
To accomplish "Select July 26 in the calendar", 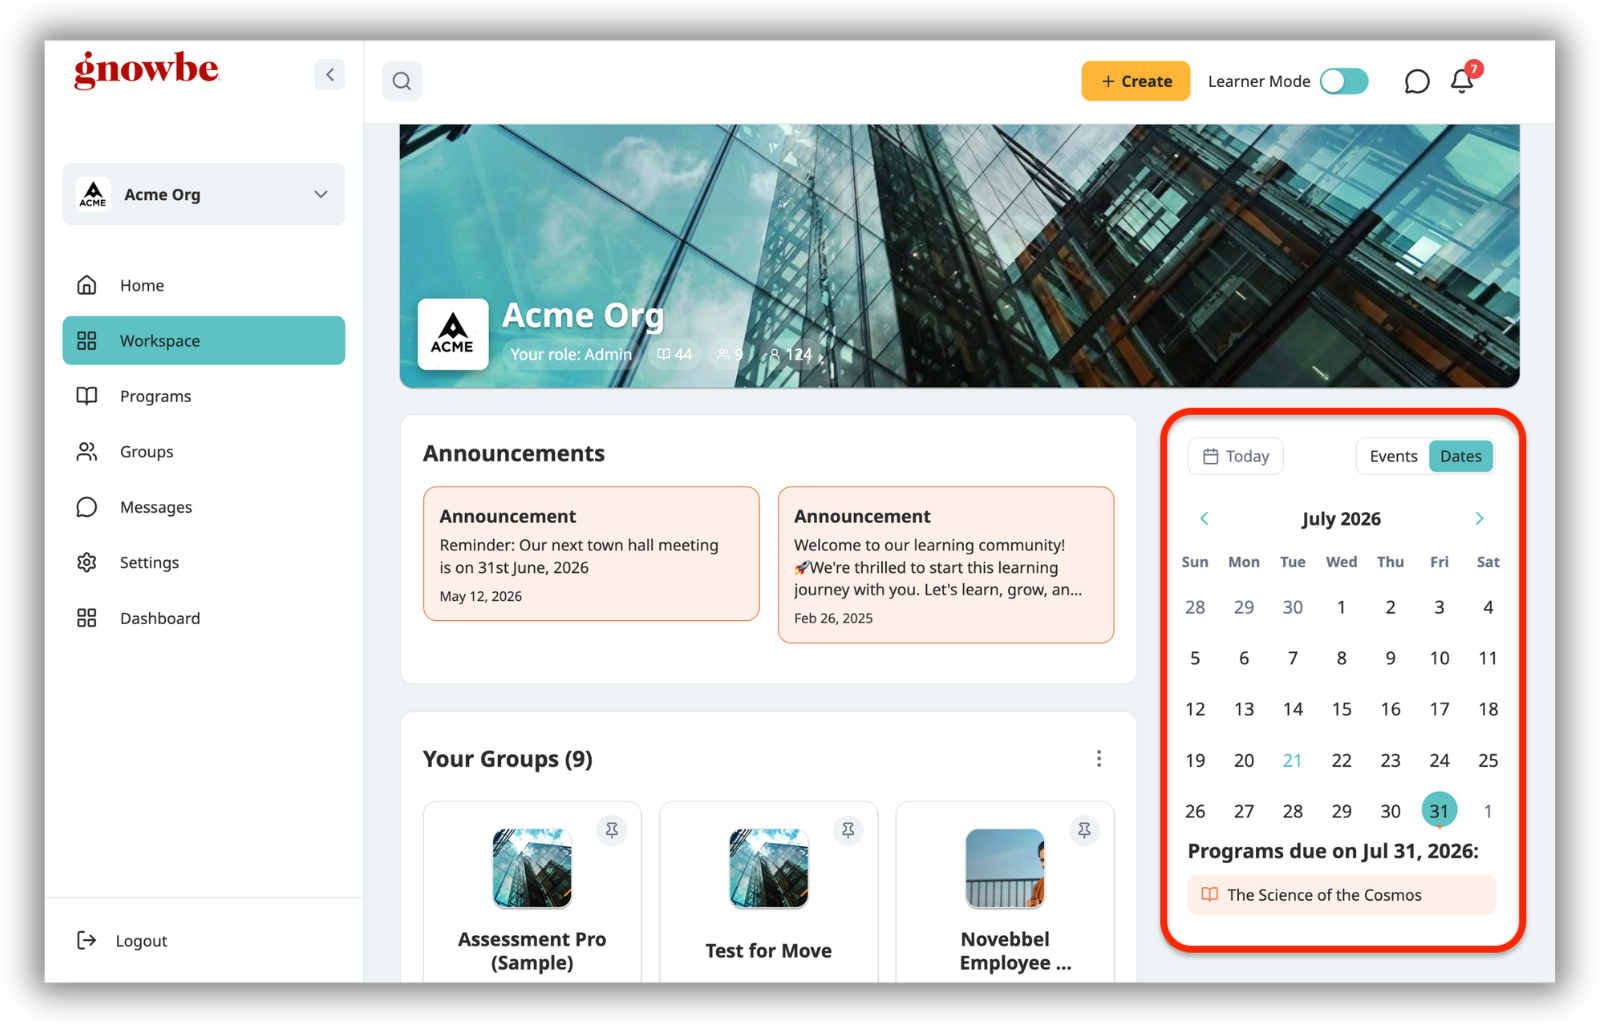I will (x=1195, y=811).
